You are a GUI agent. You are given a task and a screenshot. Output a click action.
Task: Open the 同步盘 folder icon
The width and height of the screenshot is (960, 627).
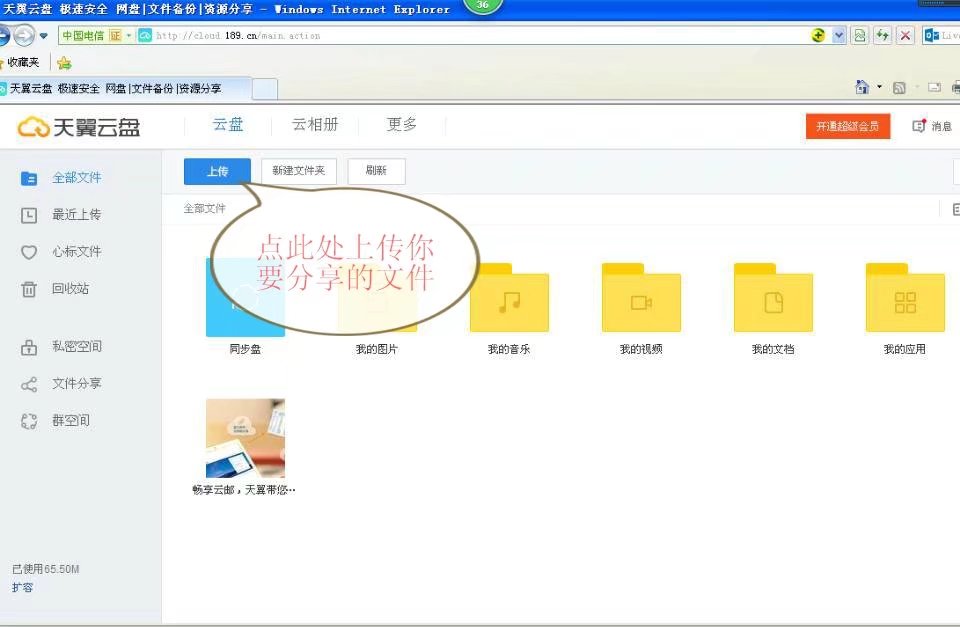(245, 297)
